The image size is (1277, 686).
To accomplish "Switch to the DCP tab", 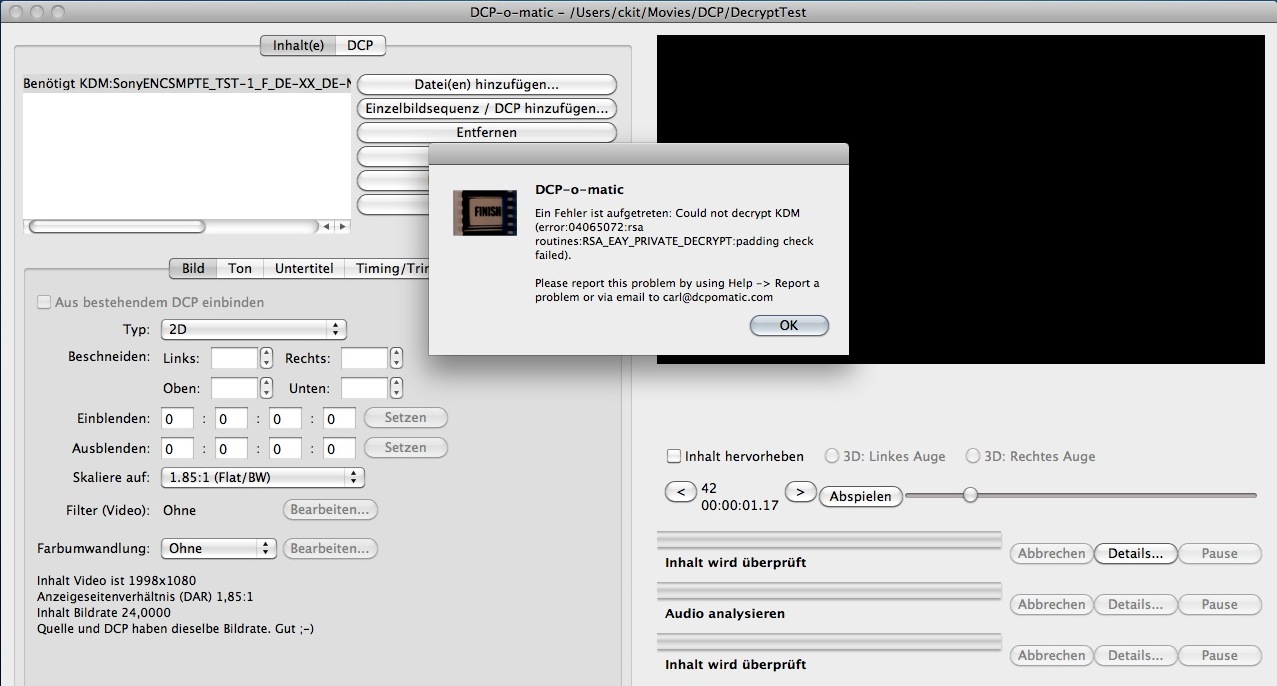I will pos(360,45).
